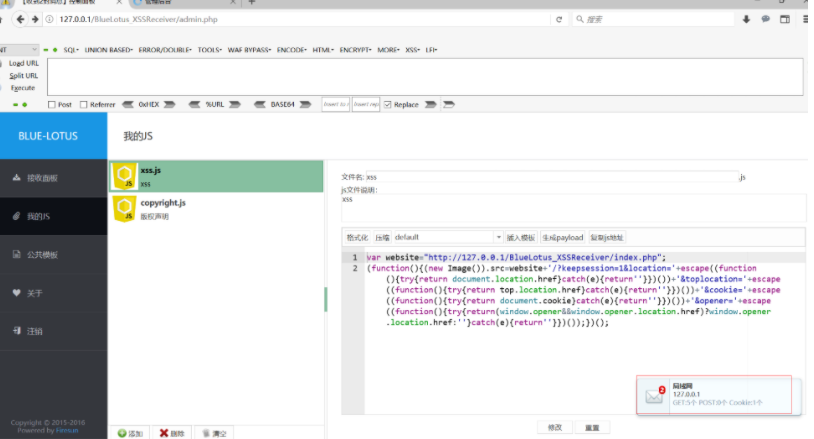This screenshot has width=814, height=439.
Task: Open a new browser tab with plus
Action: (x=252, y=3)
